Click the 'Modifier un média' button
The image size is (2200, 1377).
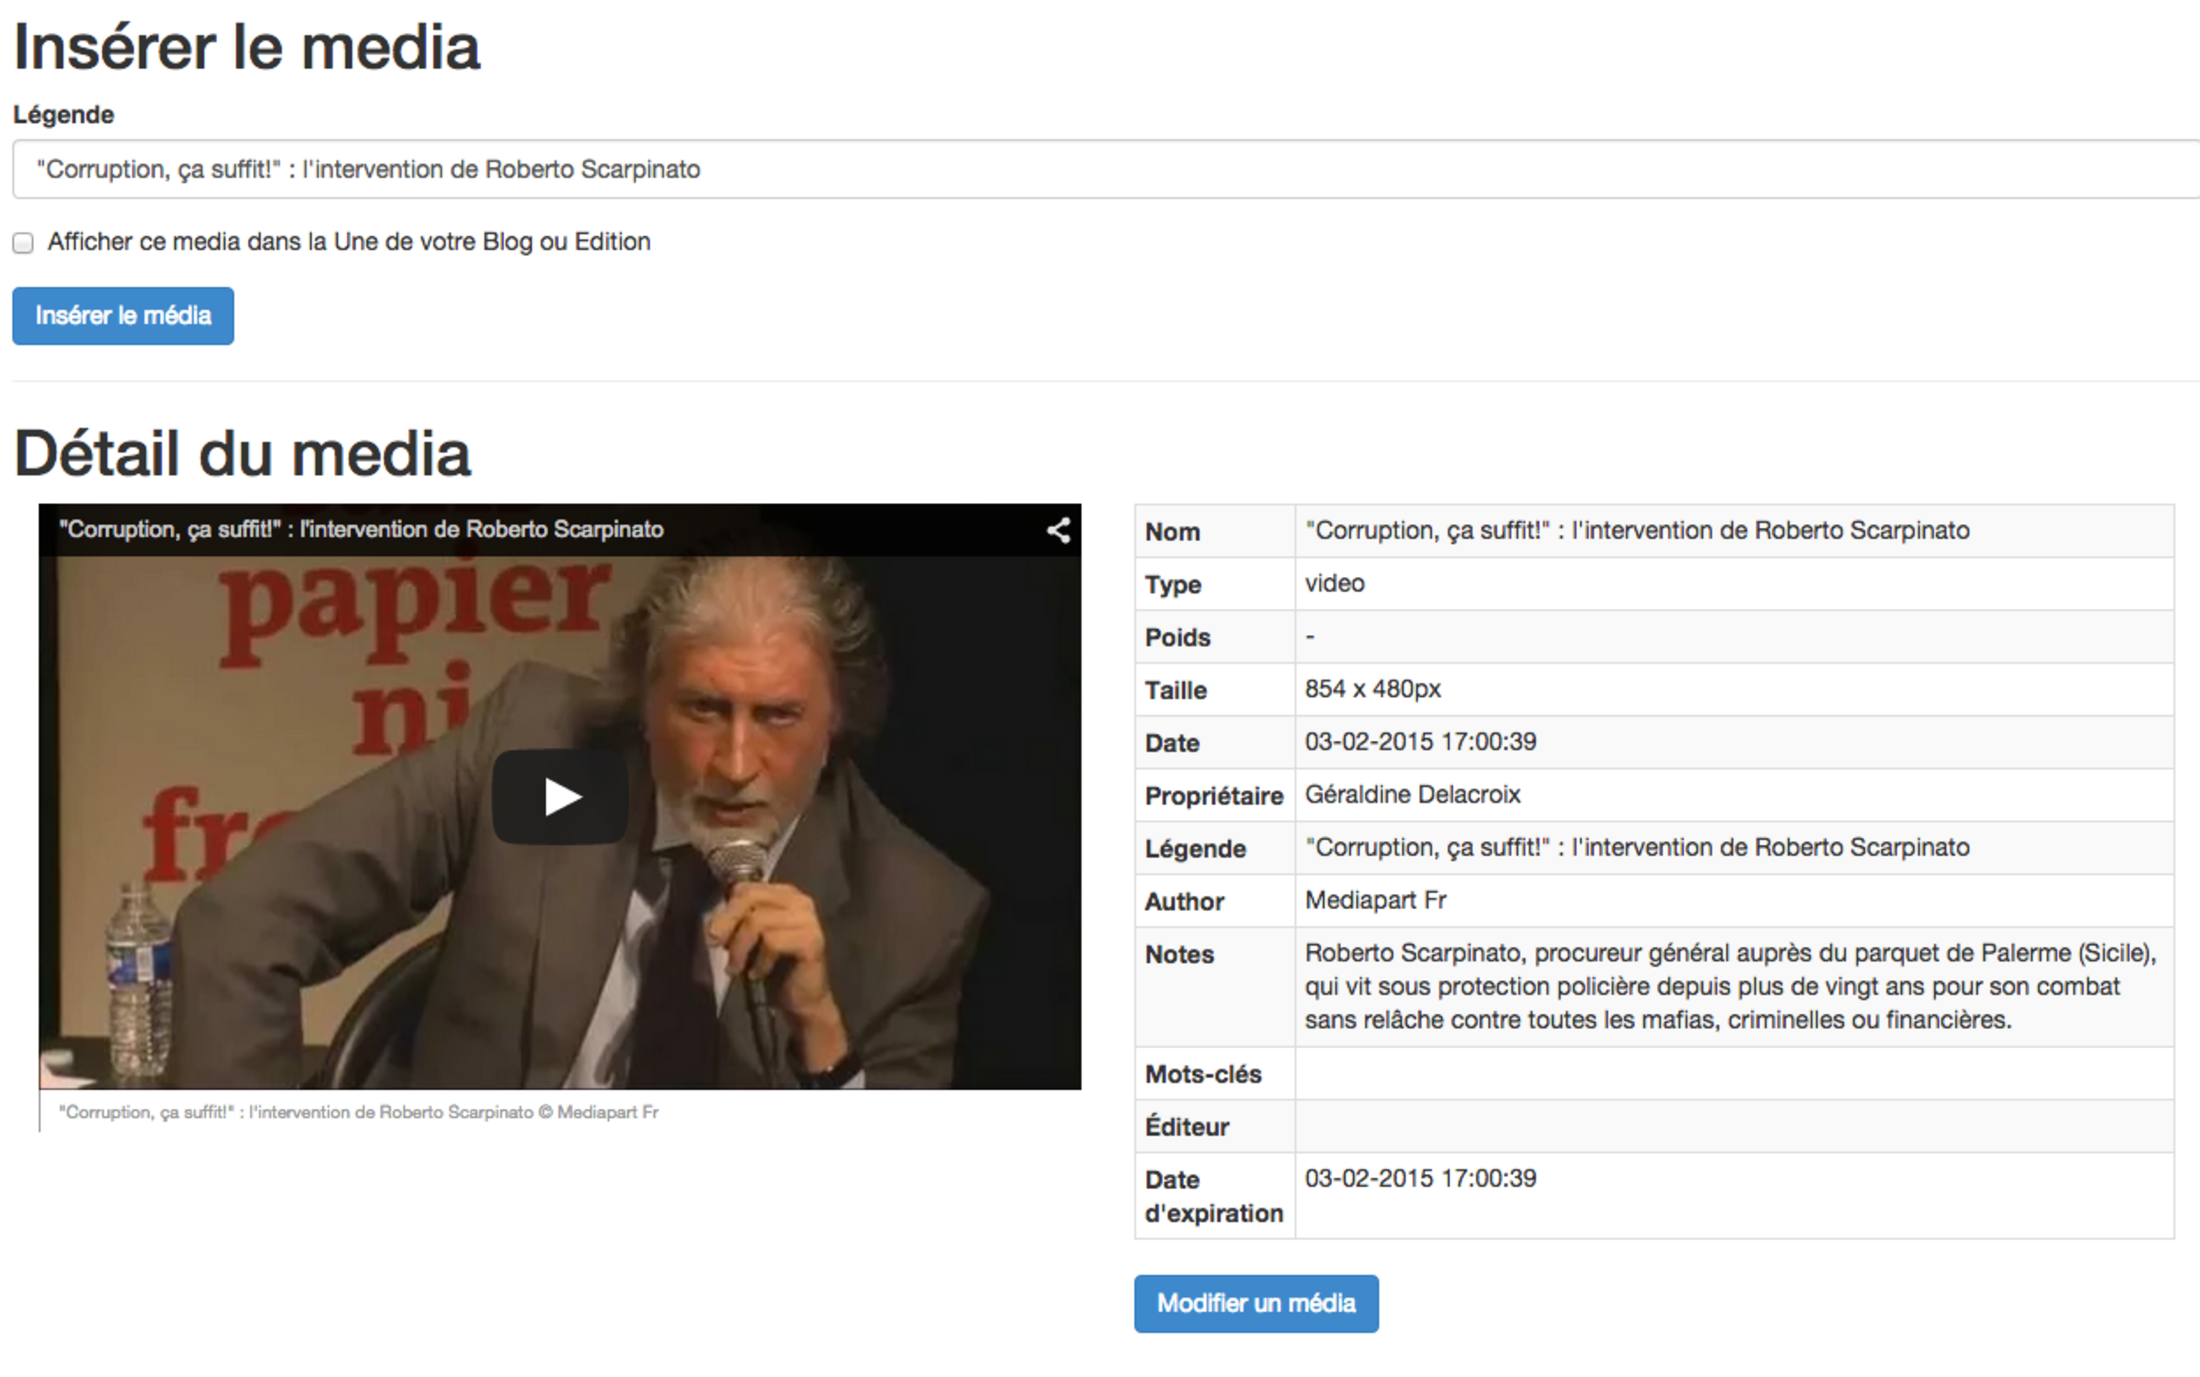pos(1255,1303)
